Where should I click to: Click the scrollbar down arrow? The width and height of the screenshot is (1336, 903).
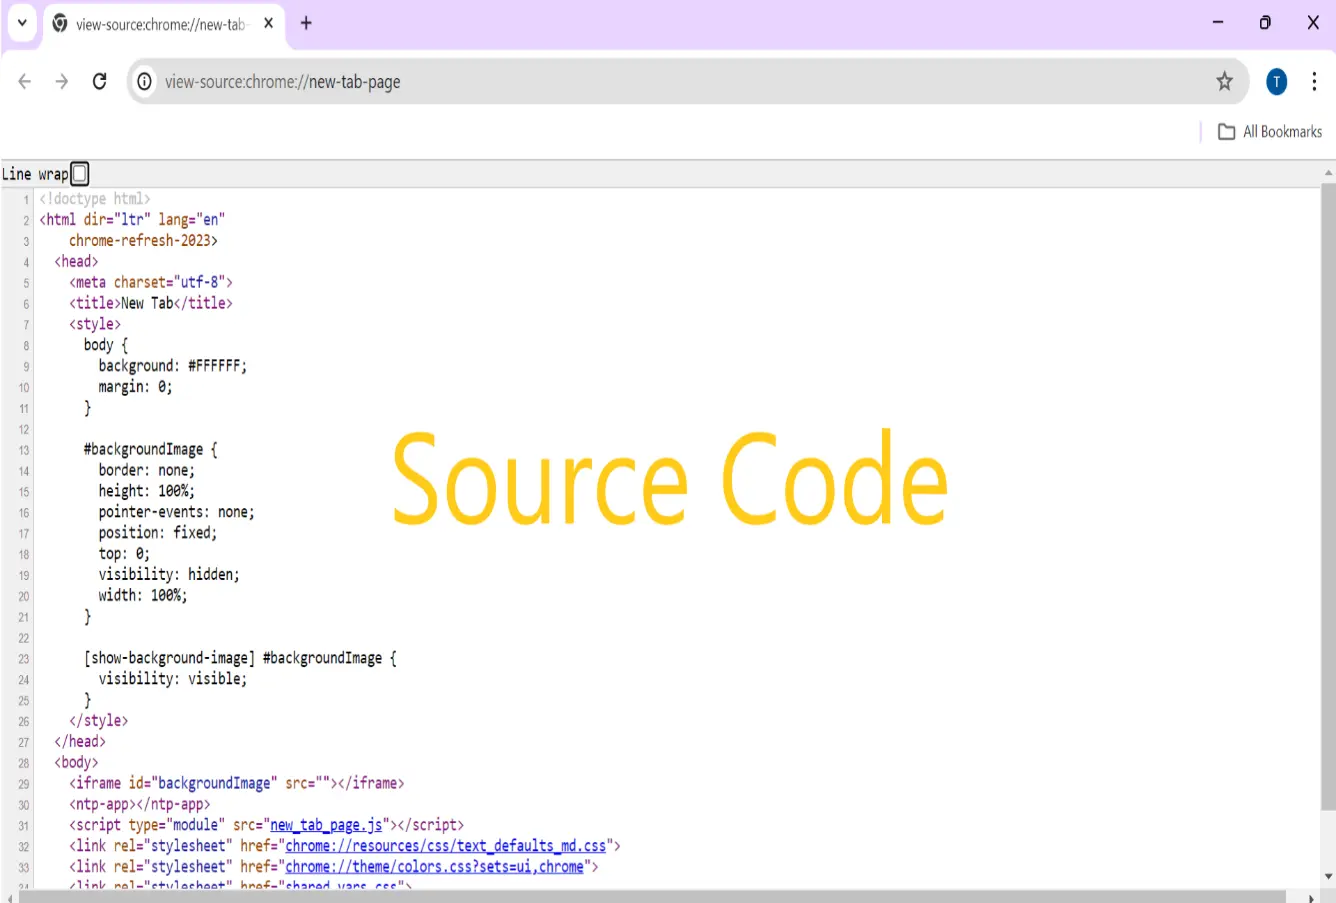tap(1328, 877)
